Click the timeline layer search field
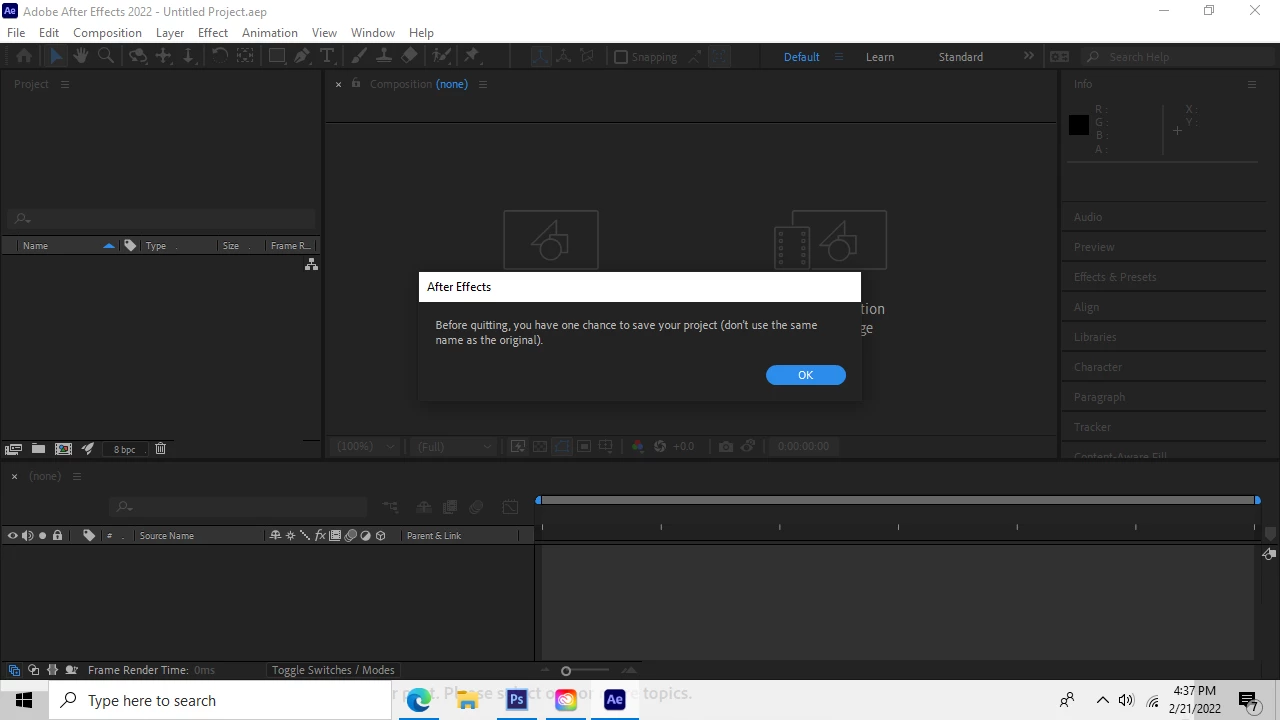The height and width of the screenshot is (720, 1280). [240, 507]
